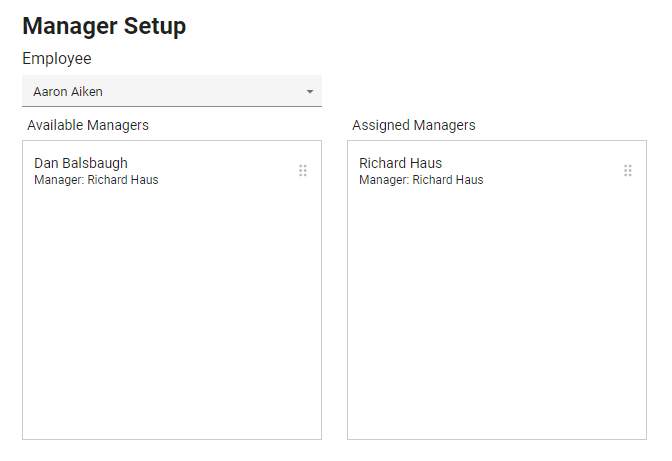
Task: Select Dan Balsbaugh name in Available Managers
Action: pyautogui.click(x=81, y=163)
